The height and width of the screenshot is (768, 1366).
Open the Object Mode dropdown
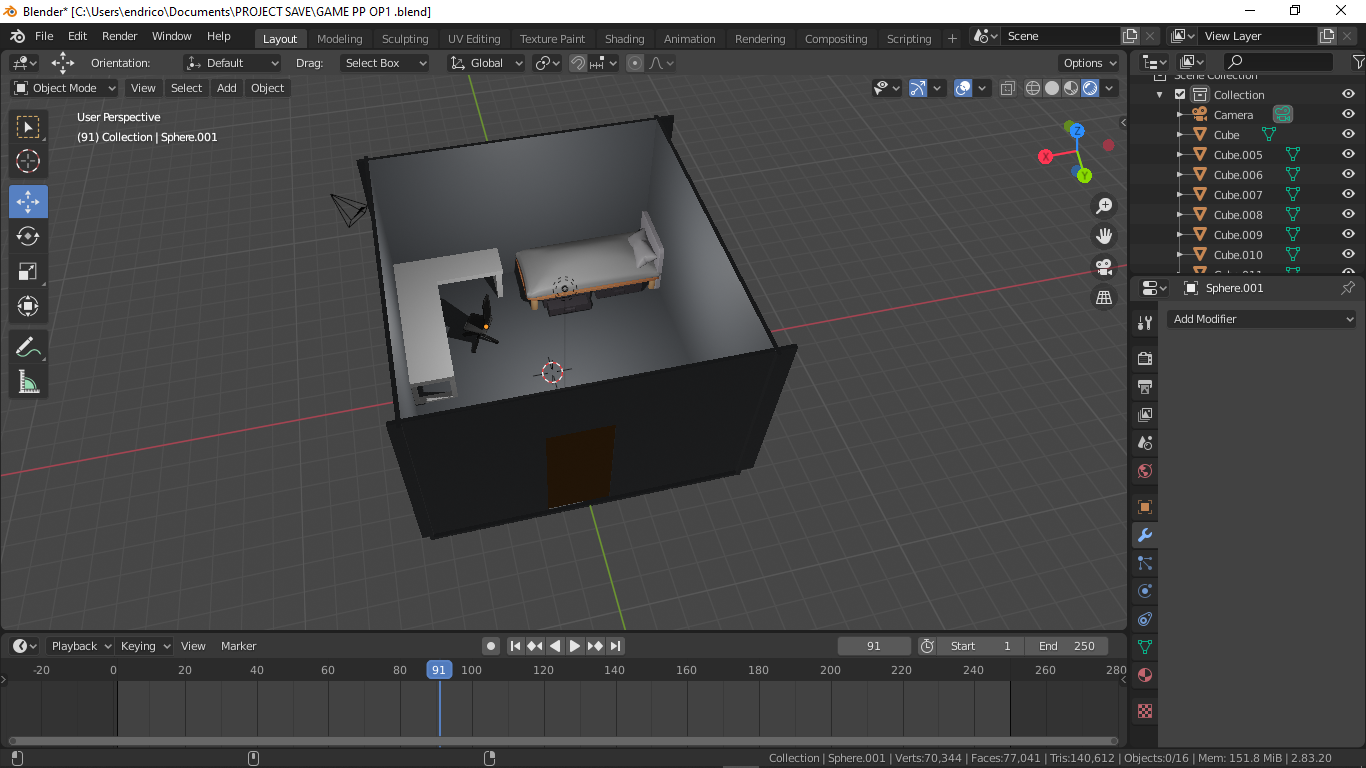pos(65,88)
